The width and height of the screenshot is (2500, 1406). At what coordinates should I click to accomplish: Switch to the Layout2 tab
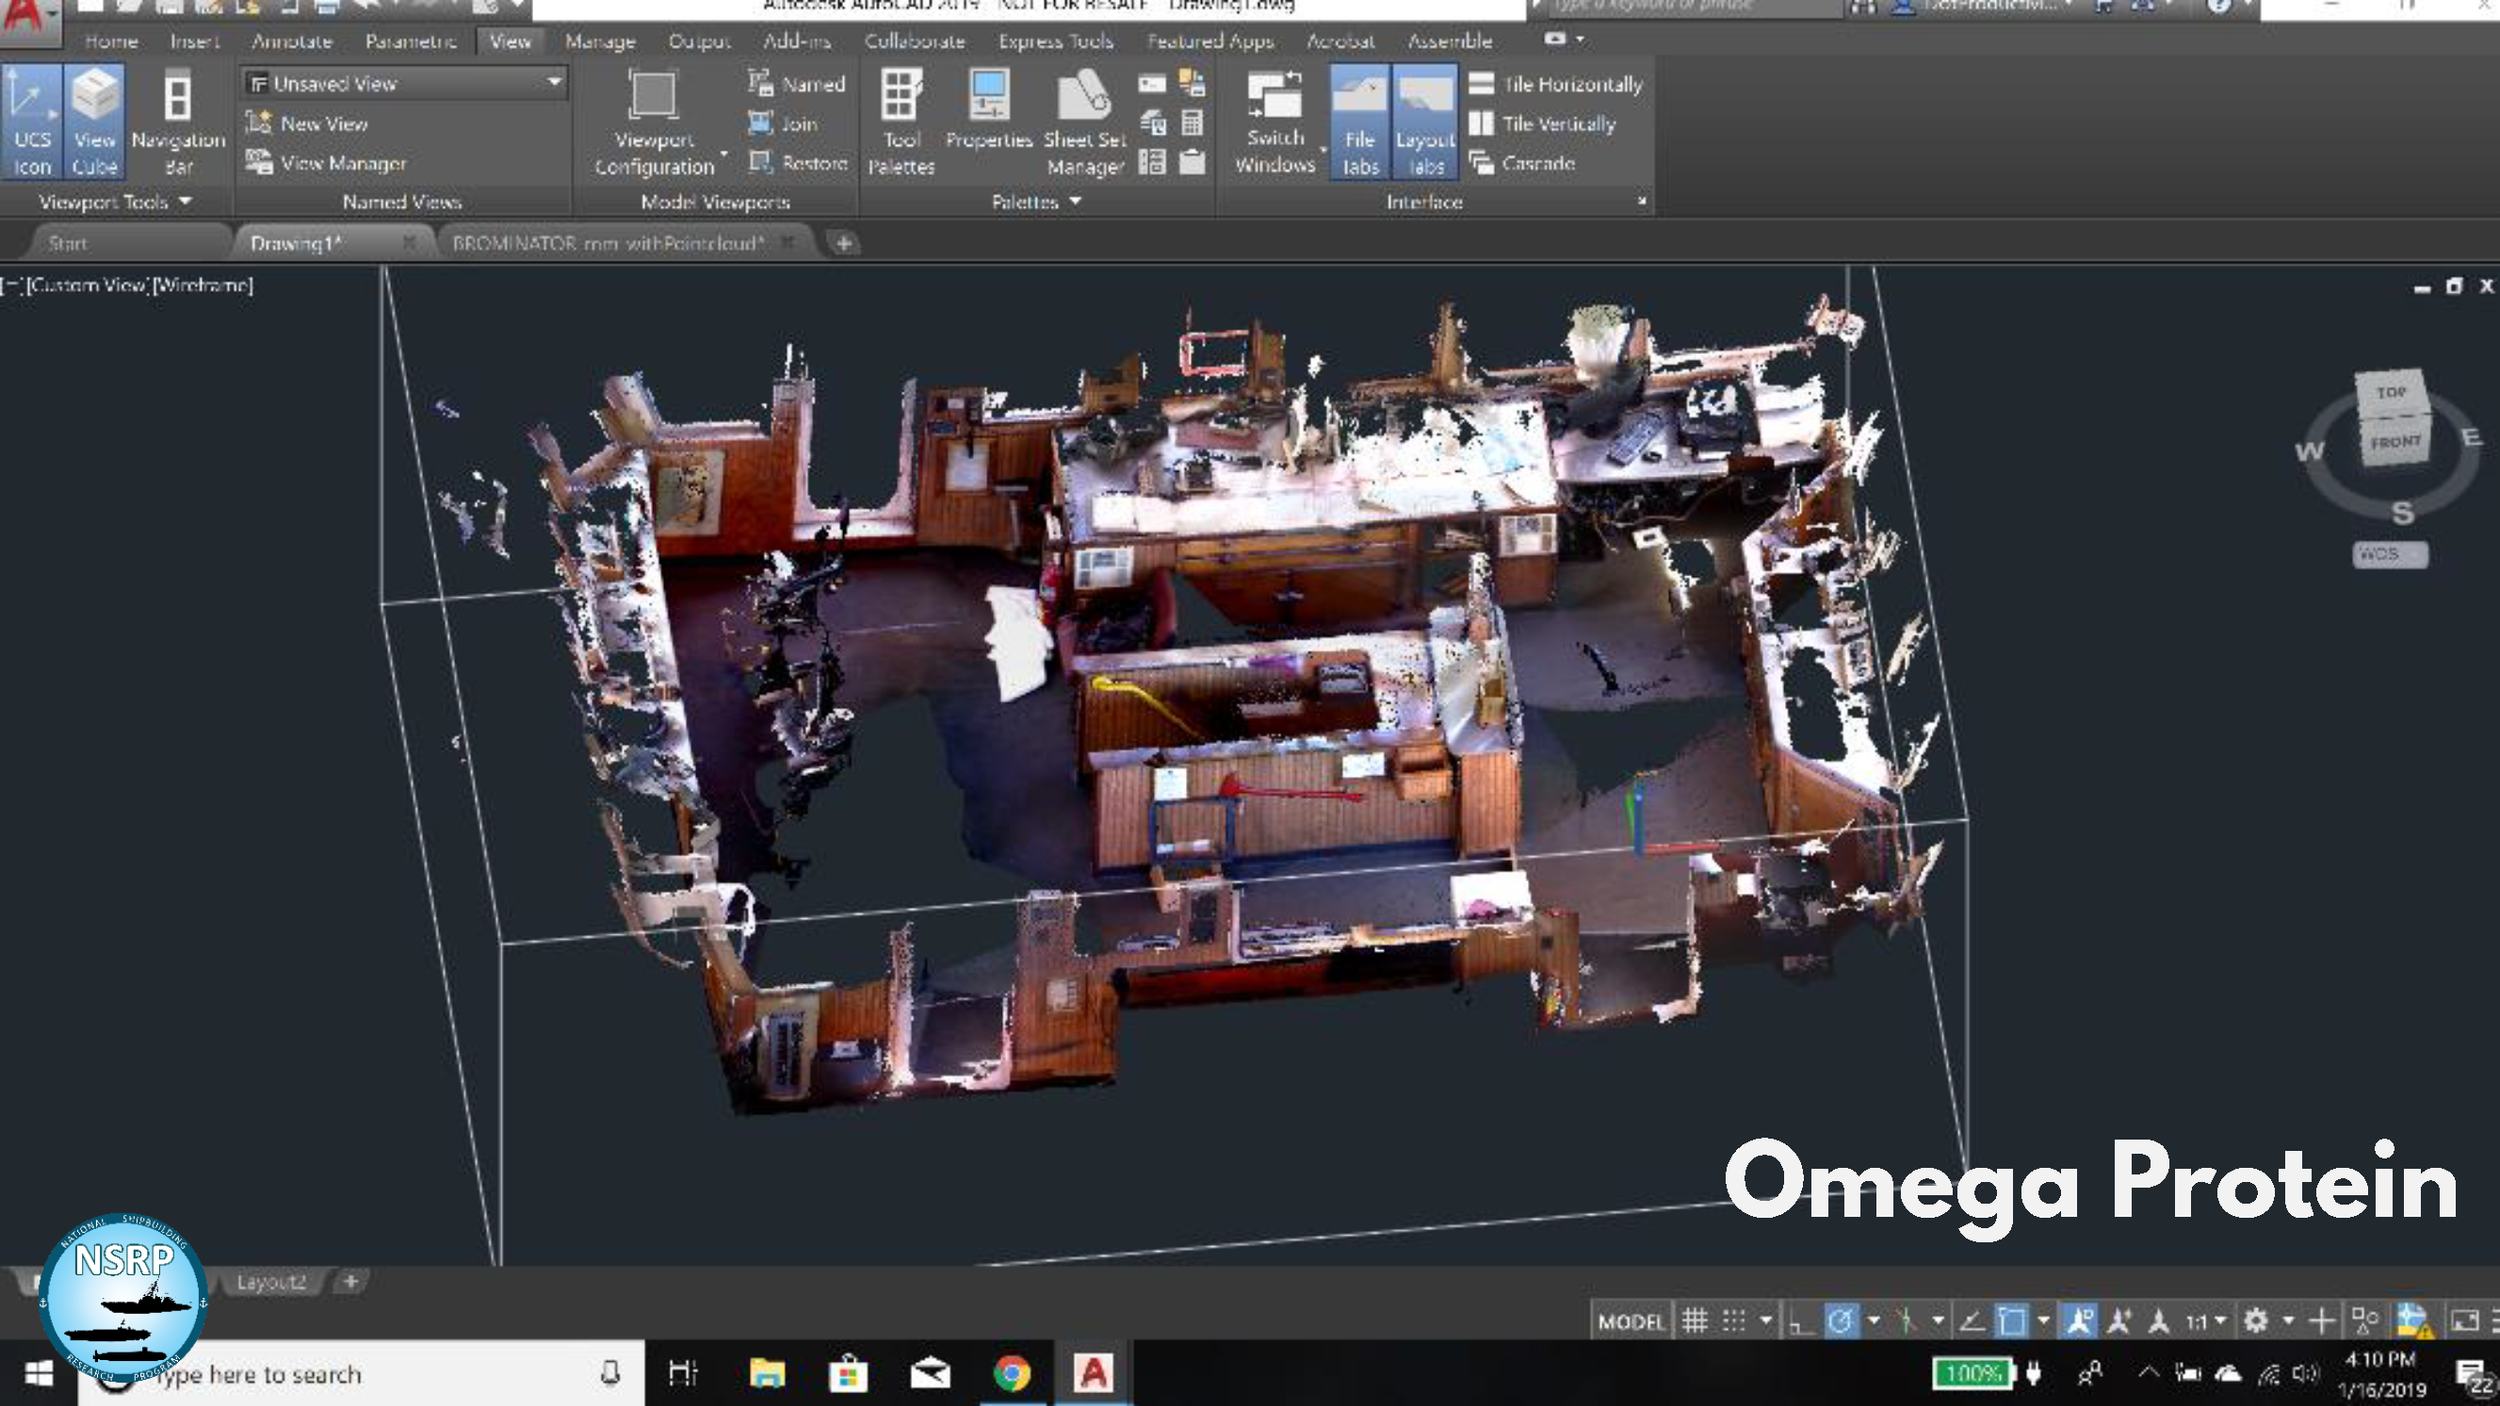pyautogui.click(x=270, y=1282)
